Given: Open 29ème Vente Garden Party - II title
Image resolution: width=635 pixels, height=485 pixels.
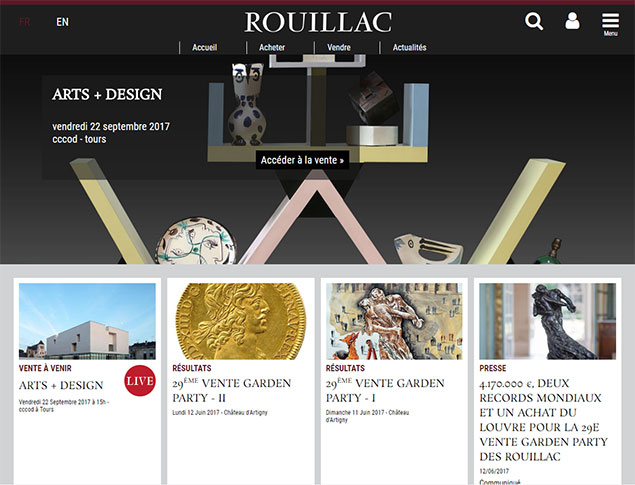Looking at the screenshot, I should click(x=232, y=390).
